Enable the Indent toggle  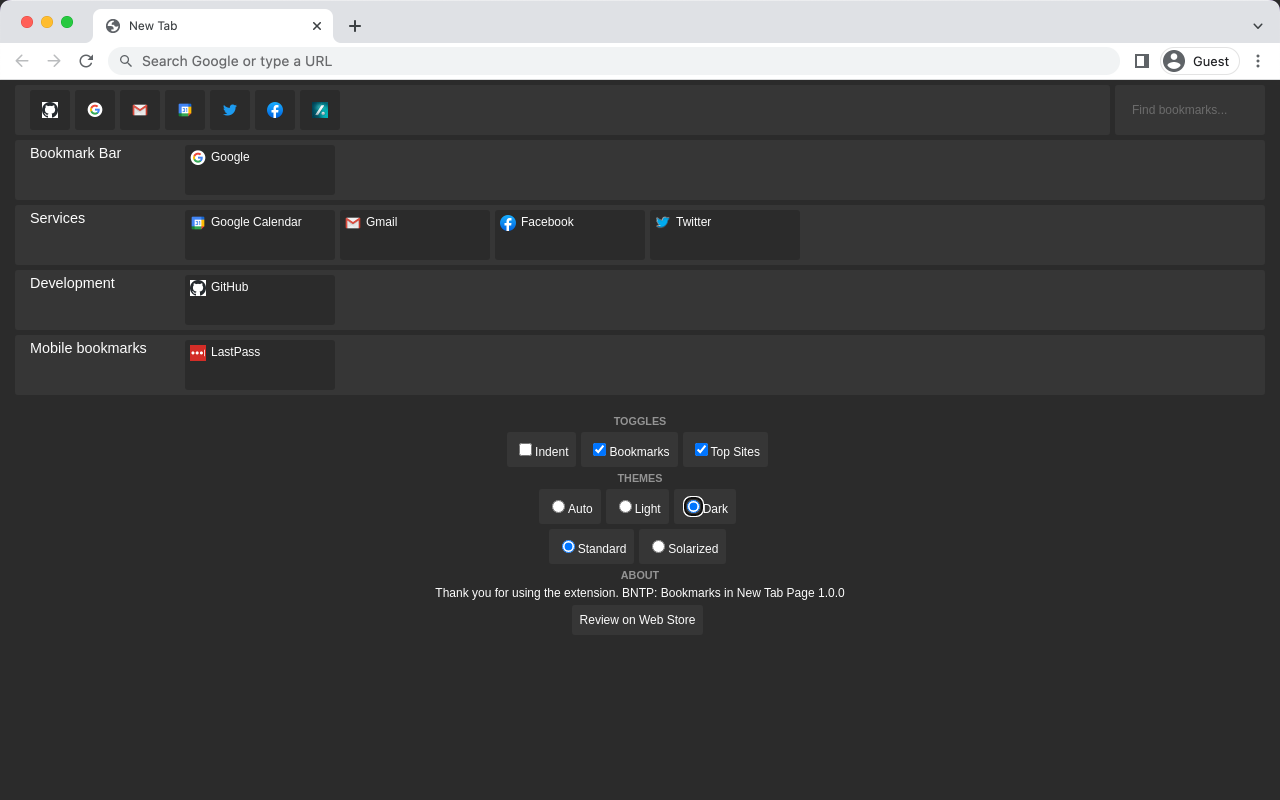(525, 449)
